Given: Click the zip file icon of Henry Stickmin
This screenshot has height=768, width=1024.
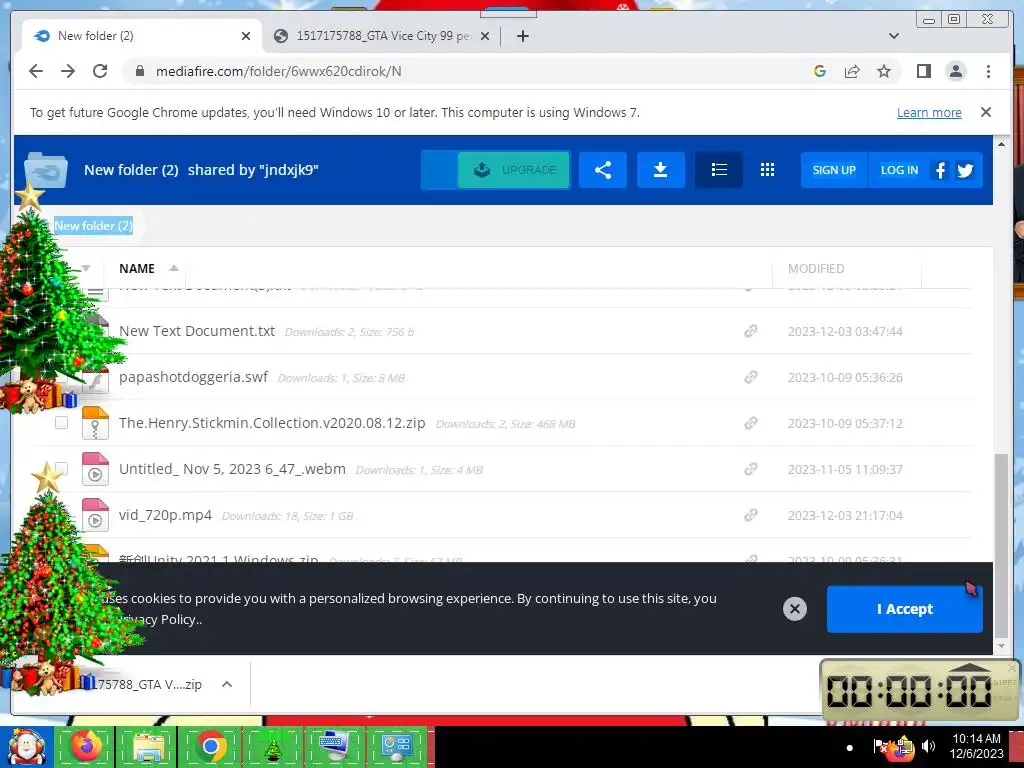Looking at the screenshot, I should coord(95,423).
